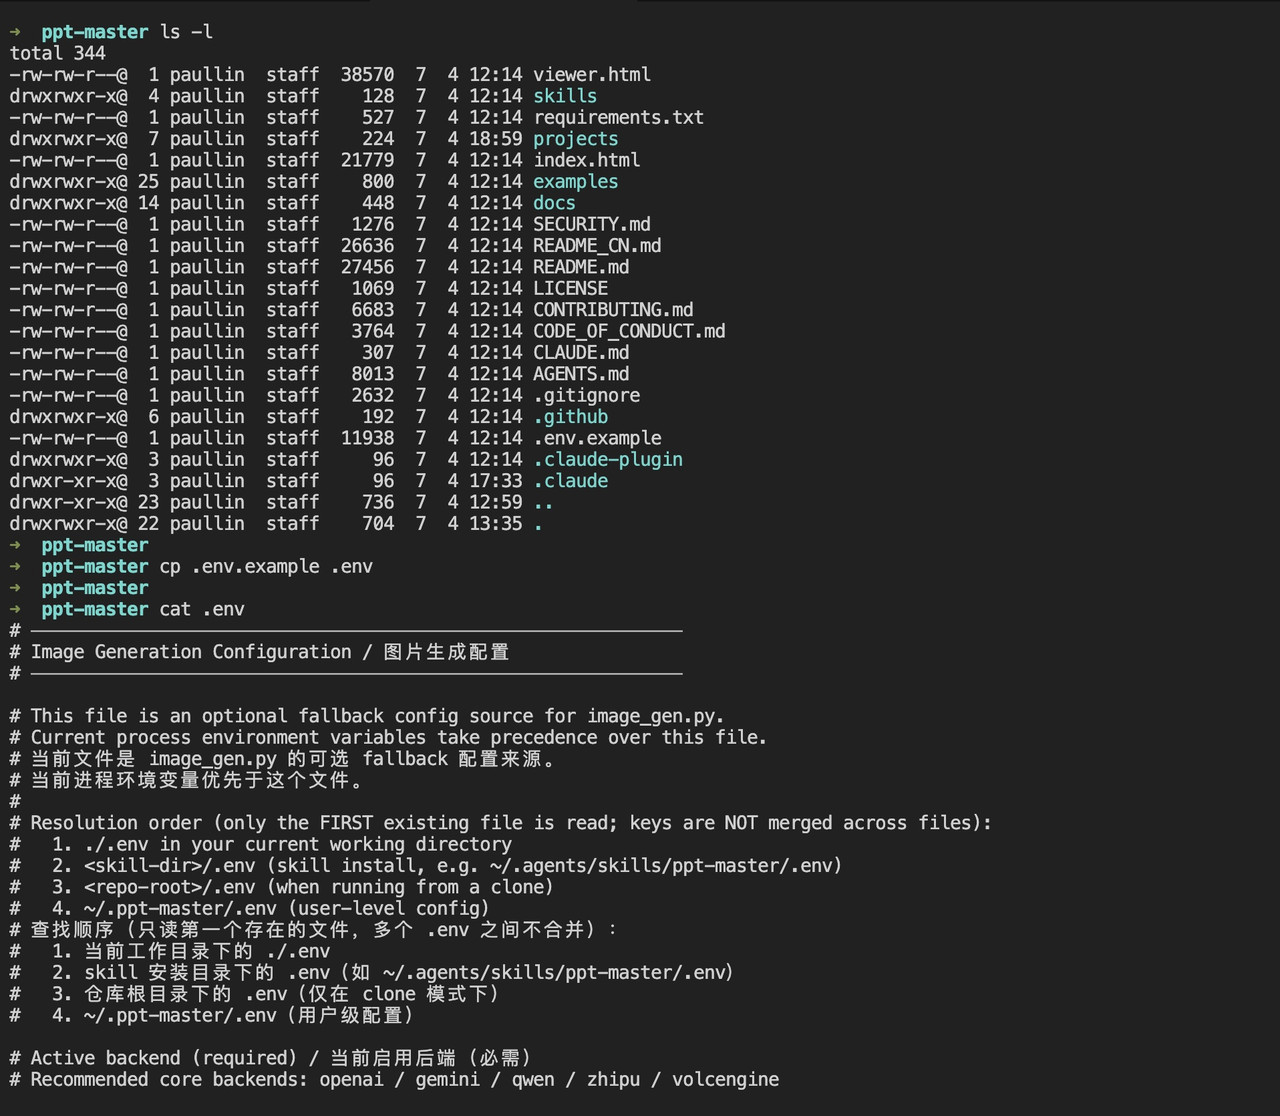The width and height of the screenshot is (1280, 1116).
Task: Select the 38570 file size value
Action: point(367,75)
